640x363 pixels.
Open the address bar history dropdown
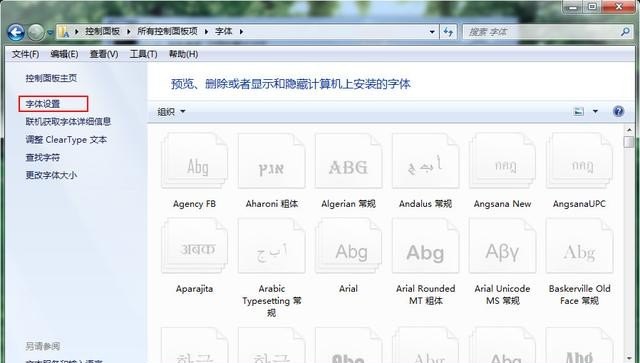pos(432,31)
